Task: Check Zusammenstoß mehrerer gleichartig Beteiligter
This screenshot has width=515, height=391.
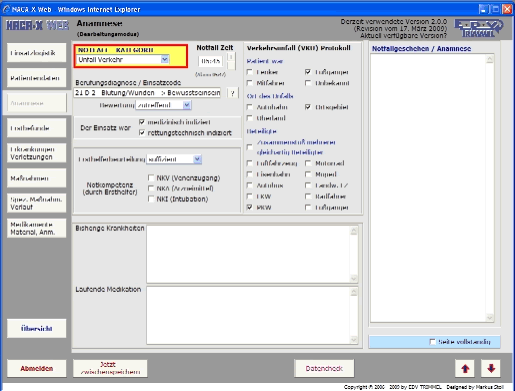Action: (249, 147)
